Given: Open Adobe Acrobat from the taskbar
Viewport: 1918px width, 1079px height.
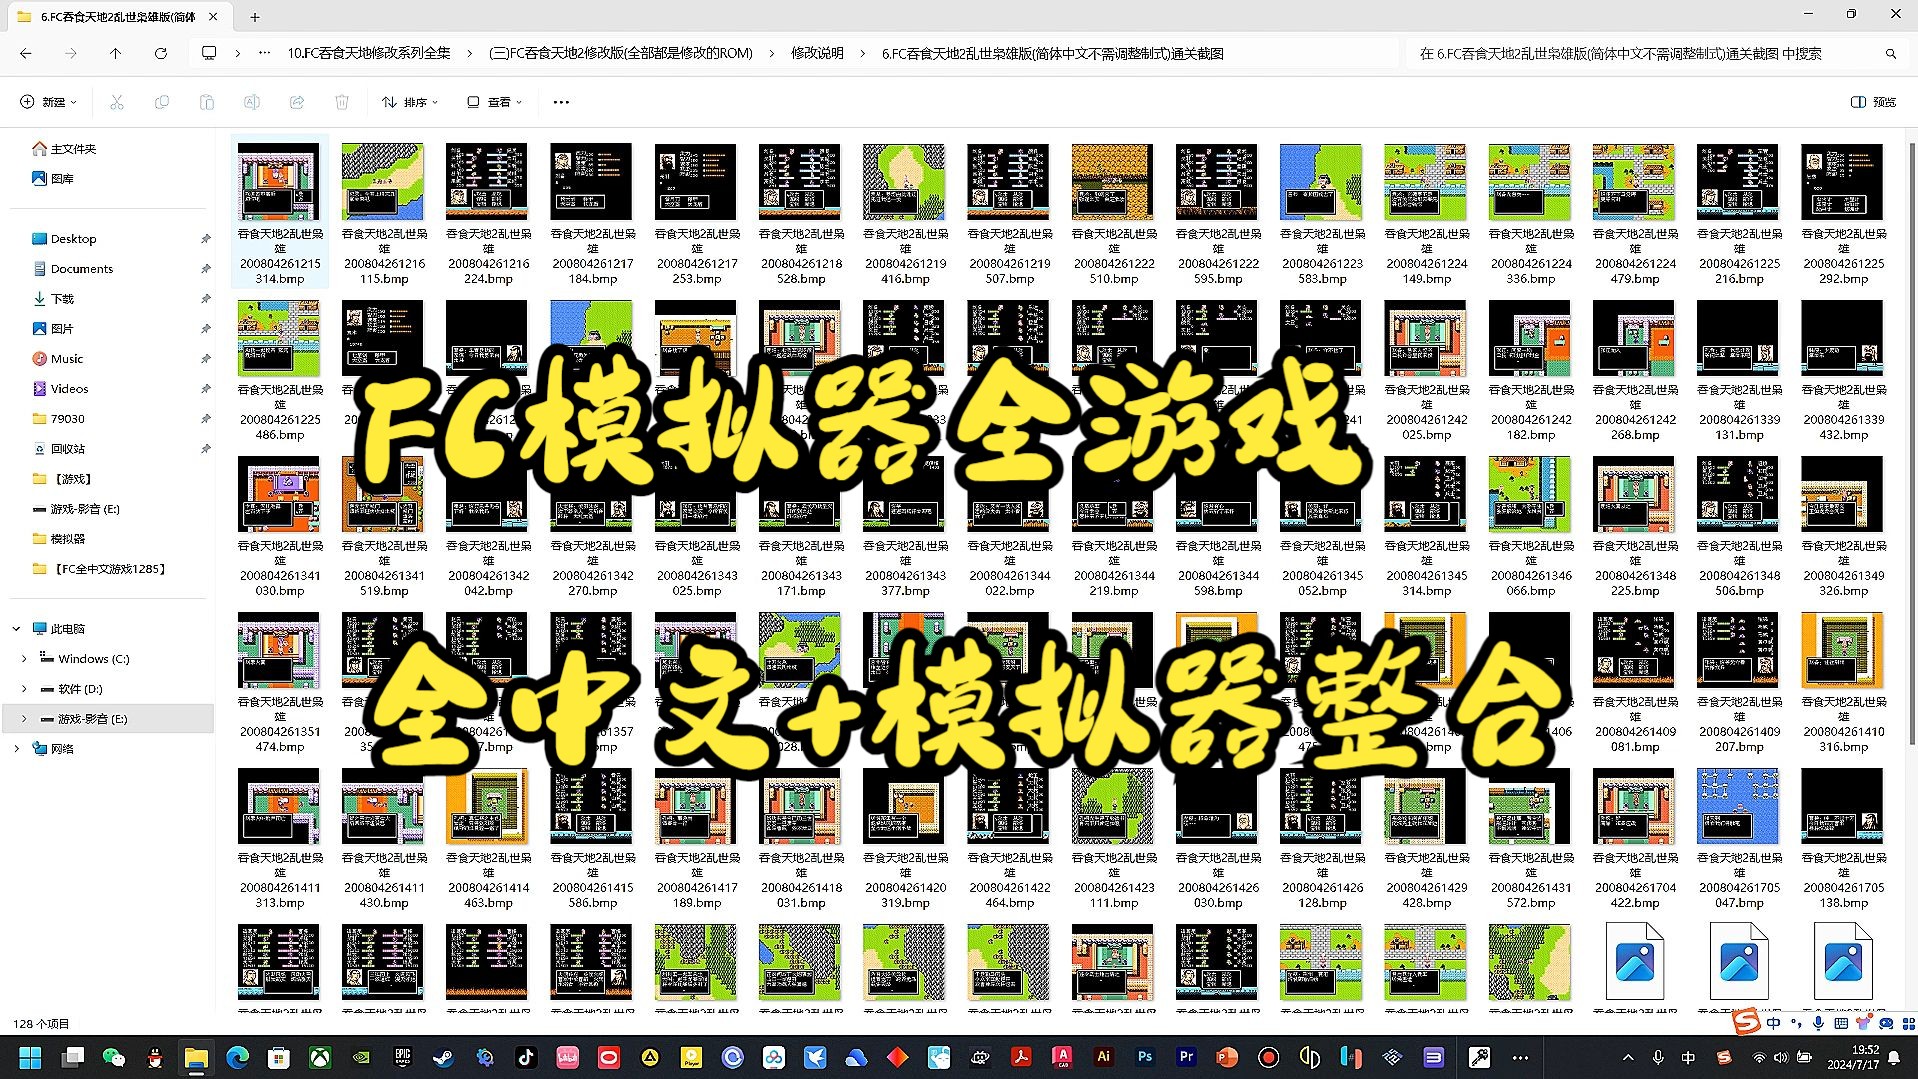Looking at the screenshot, I should [1021, 1057].
